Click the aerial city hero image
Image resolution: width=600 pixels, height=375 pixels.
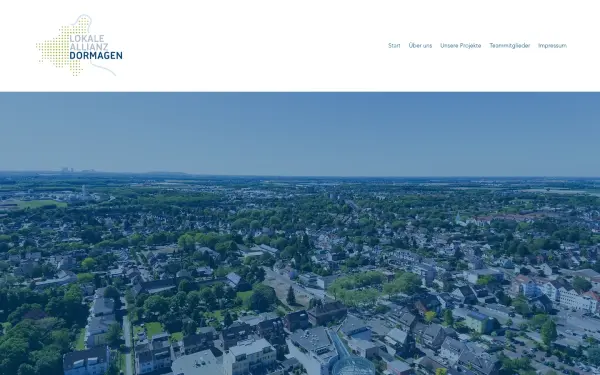pyautogui.click(x=300, y=233)
